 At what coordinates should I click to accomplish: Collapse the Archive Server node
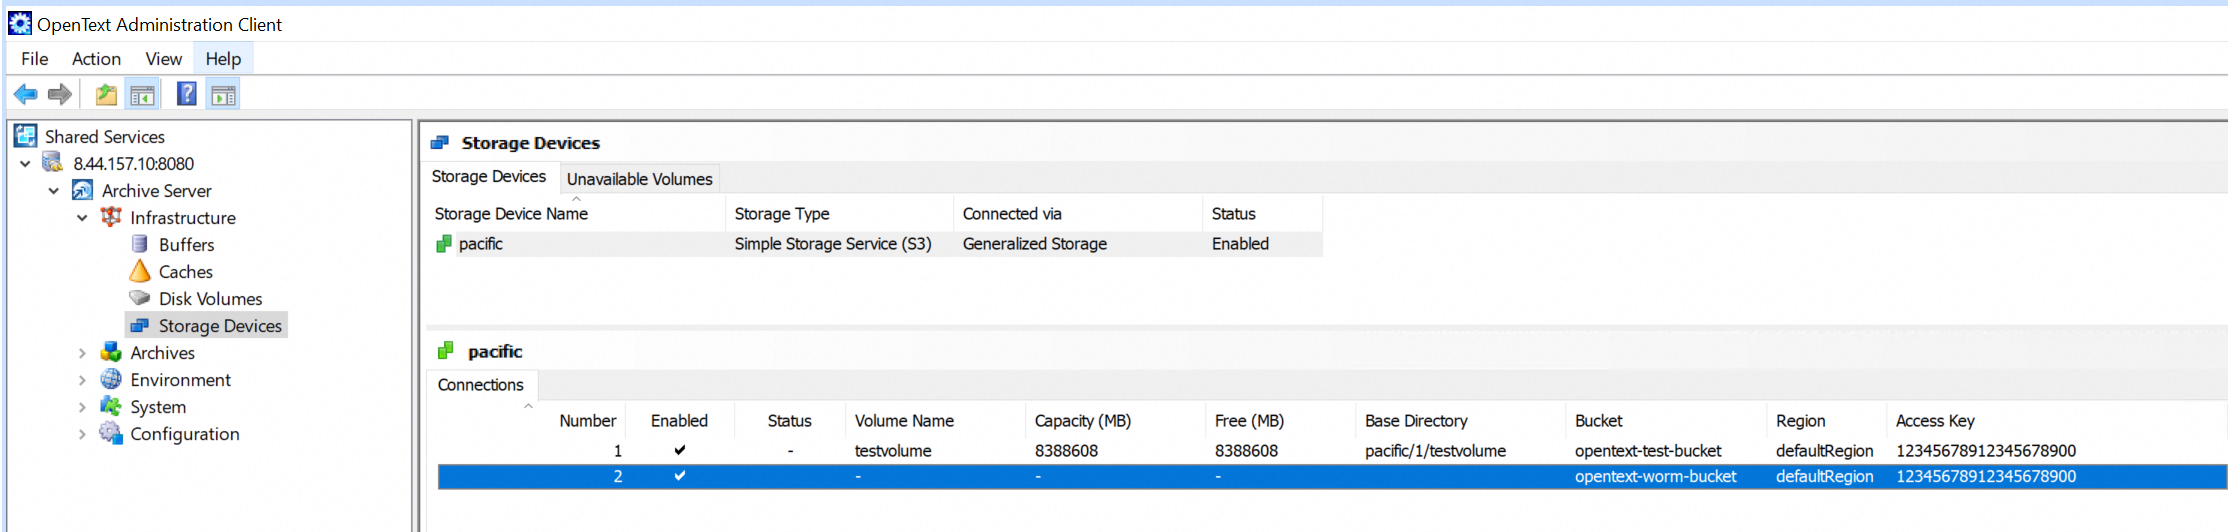click(54, 191)
